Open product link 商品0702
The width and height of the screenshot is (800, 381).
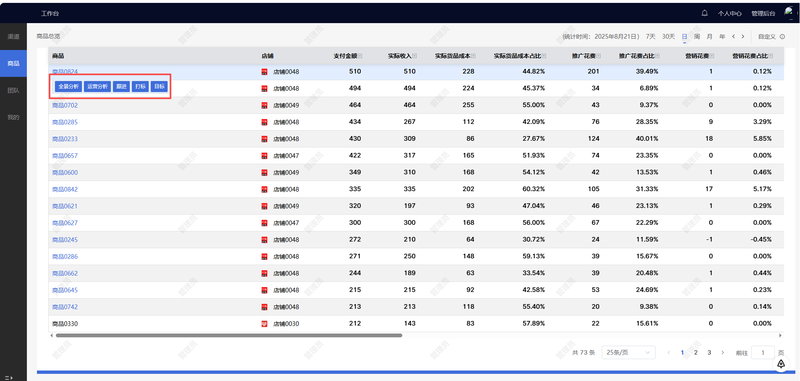65,106
